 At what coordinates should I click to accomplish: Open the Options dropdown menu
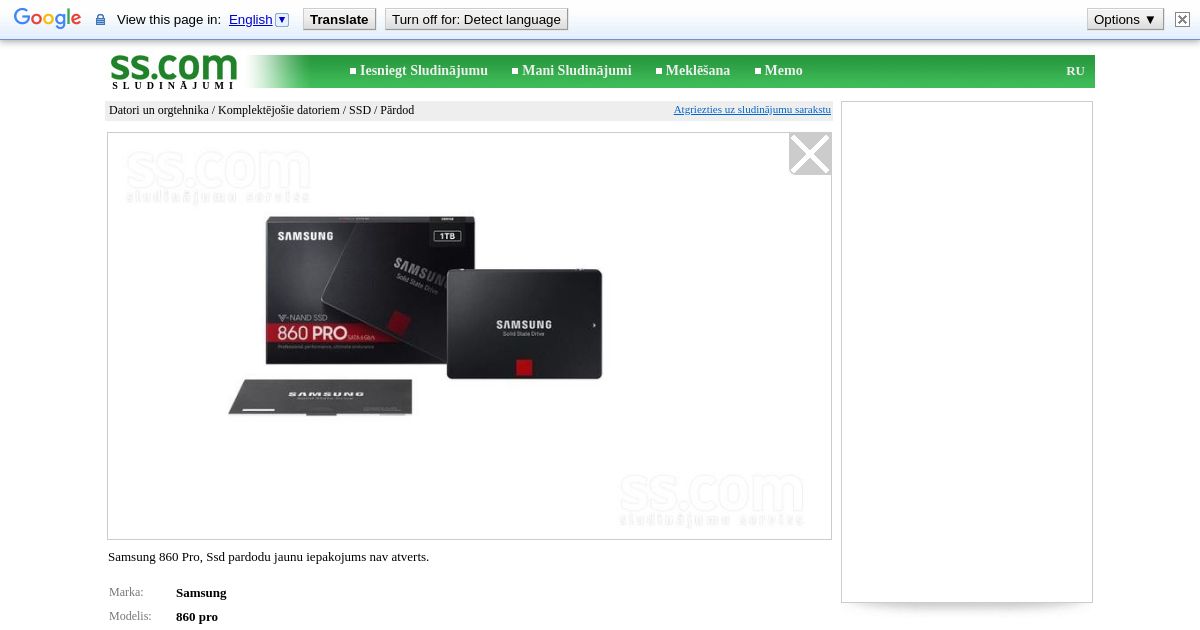click(x=1125, y=19)
